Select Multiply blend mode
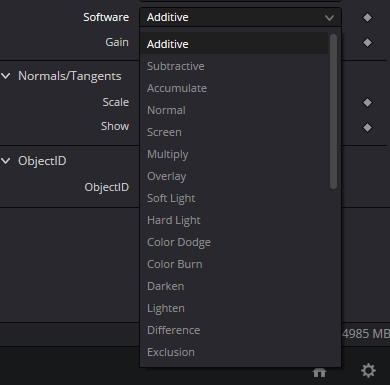This screenshot has height=385, width=390. [x=234, y=154]
